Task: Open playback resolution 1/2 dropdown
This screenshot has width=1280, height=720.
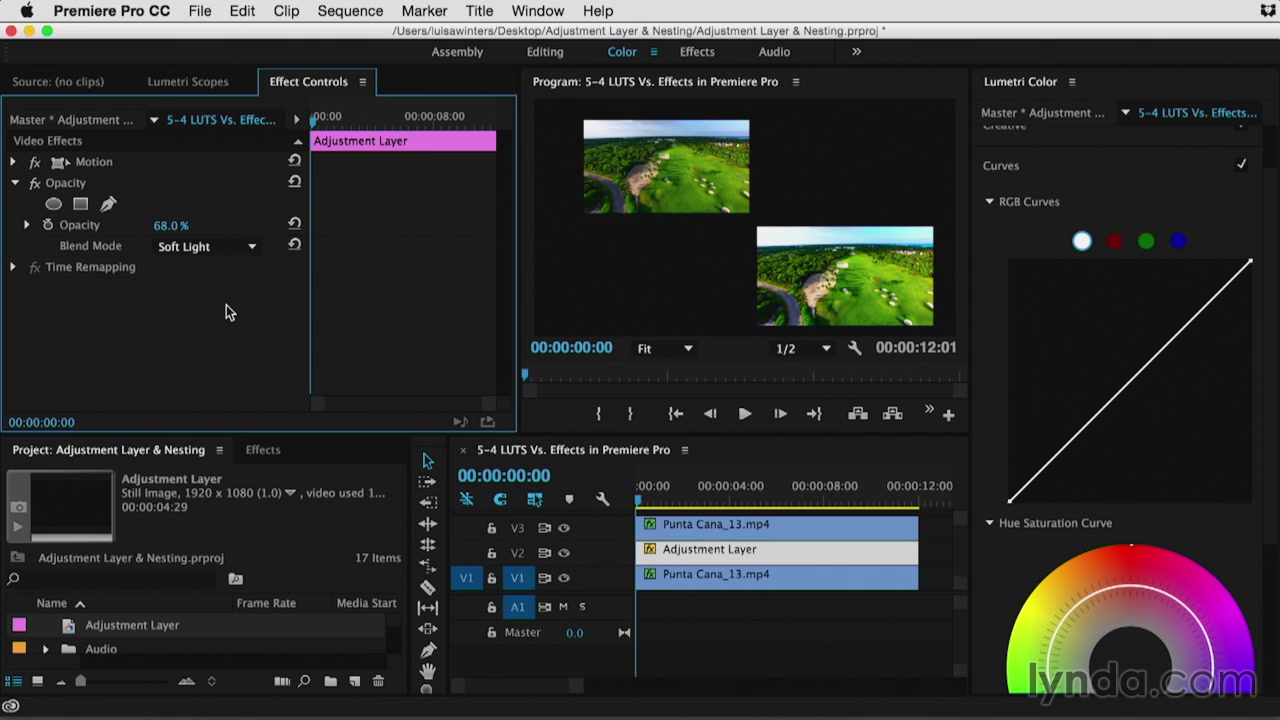Action: pos(803,348)
